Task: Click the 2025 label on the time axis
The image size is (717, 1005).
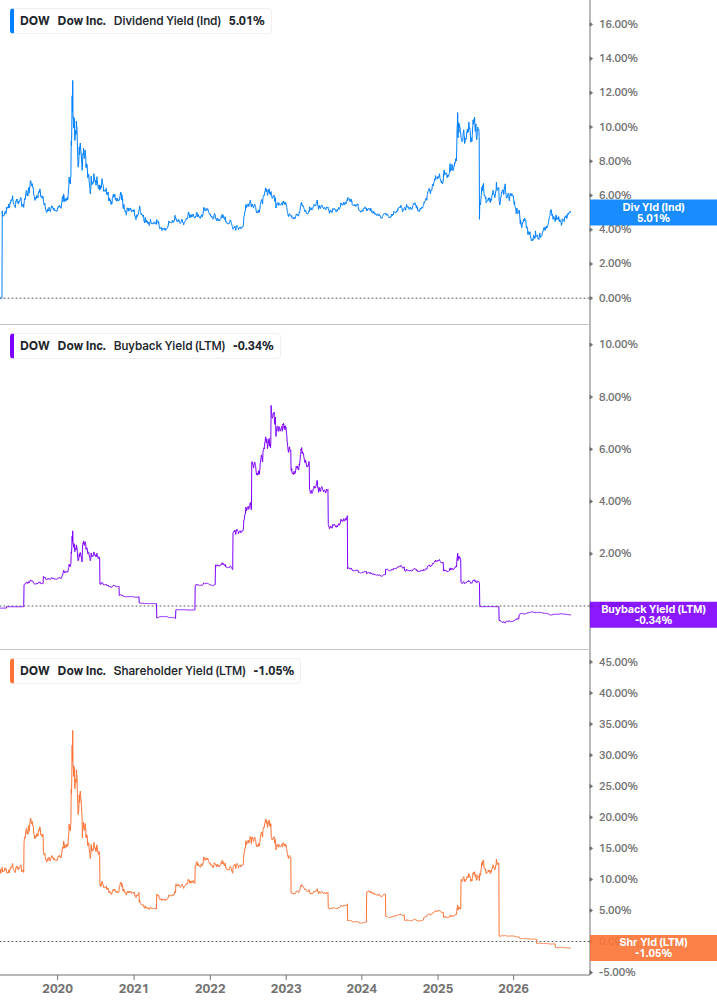Action: [438, 989]
